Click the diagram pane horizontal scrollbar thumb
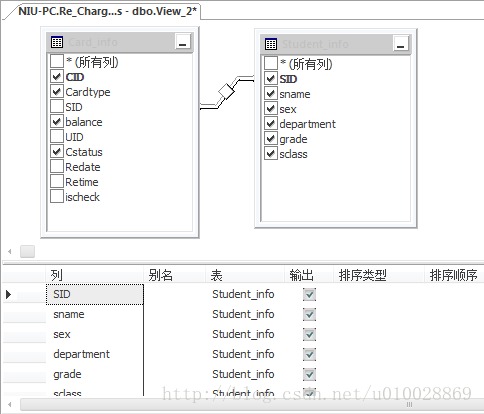Viewport: 484px width, 414px height. (x=27, y=252)
